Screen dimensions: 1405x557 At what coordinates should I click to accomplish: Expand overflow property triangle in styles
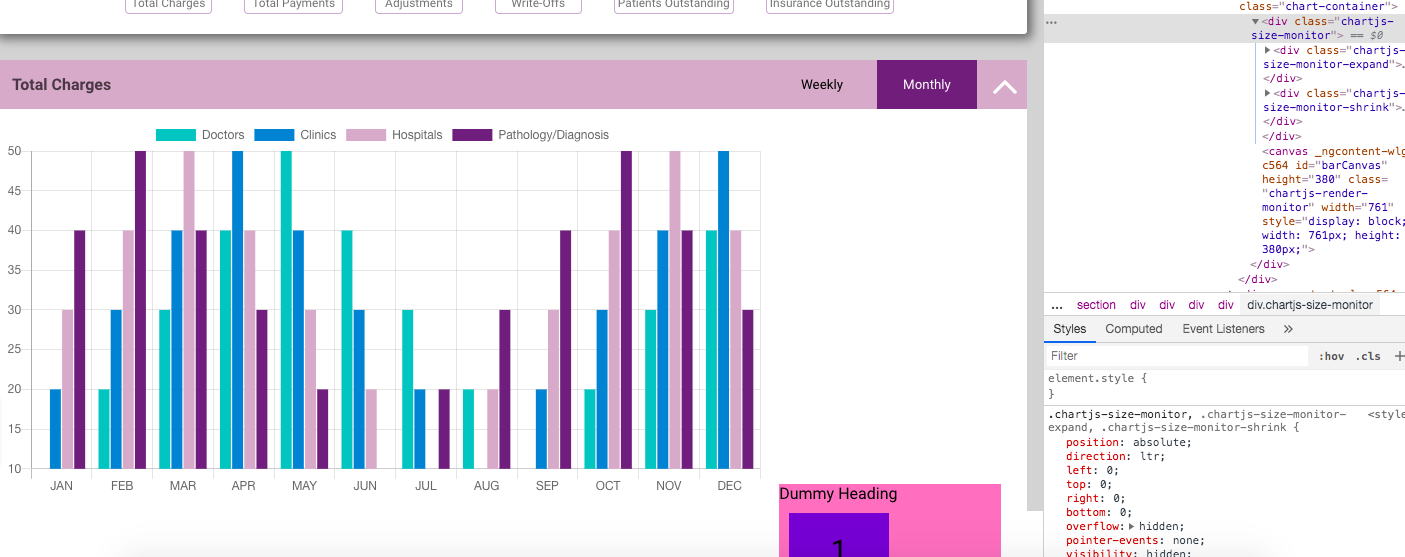[x=1132, y=526]
